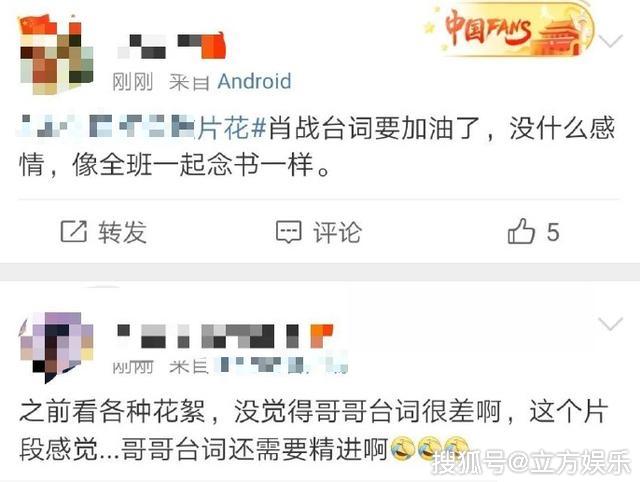Click the repost (转发) share icon
640x482 pixels.
click(74, 231)
